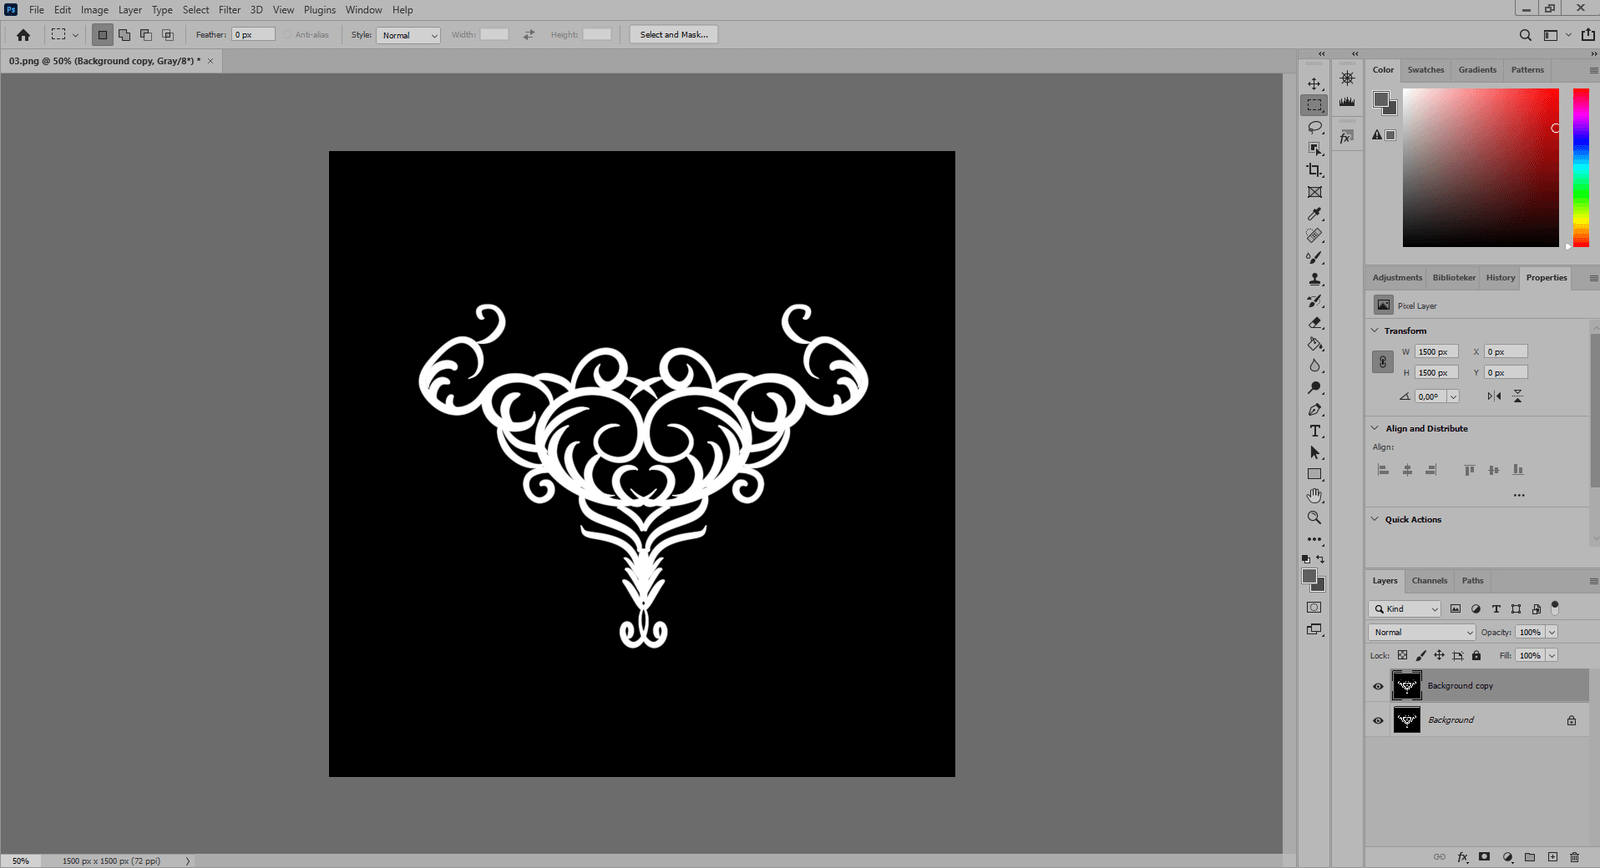
Task: Select the Lasso tool
Action: click(1314, 127)
